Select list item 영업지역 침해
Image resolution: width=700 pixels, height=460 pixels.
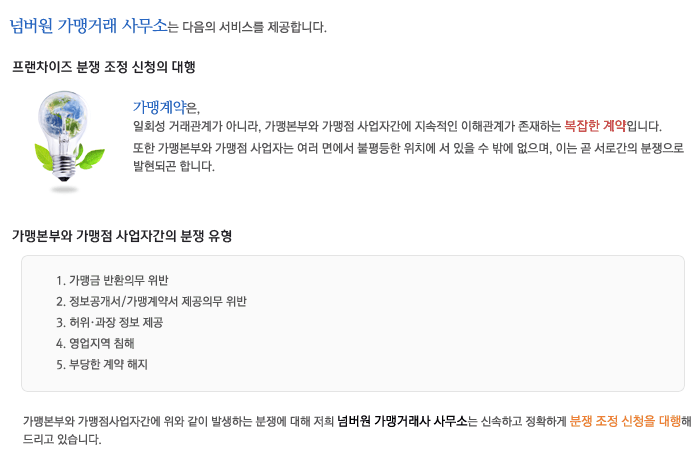coord(95,343)
